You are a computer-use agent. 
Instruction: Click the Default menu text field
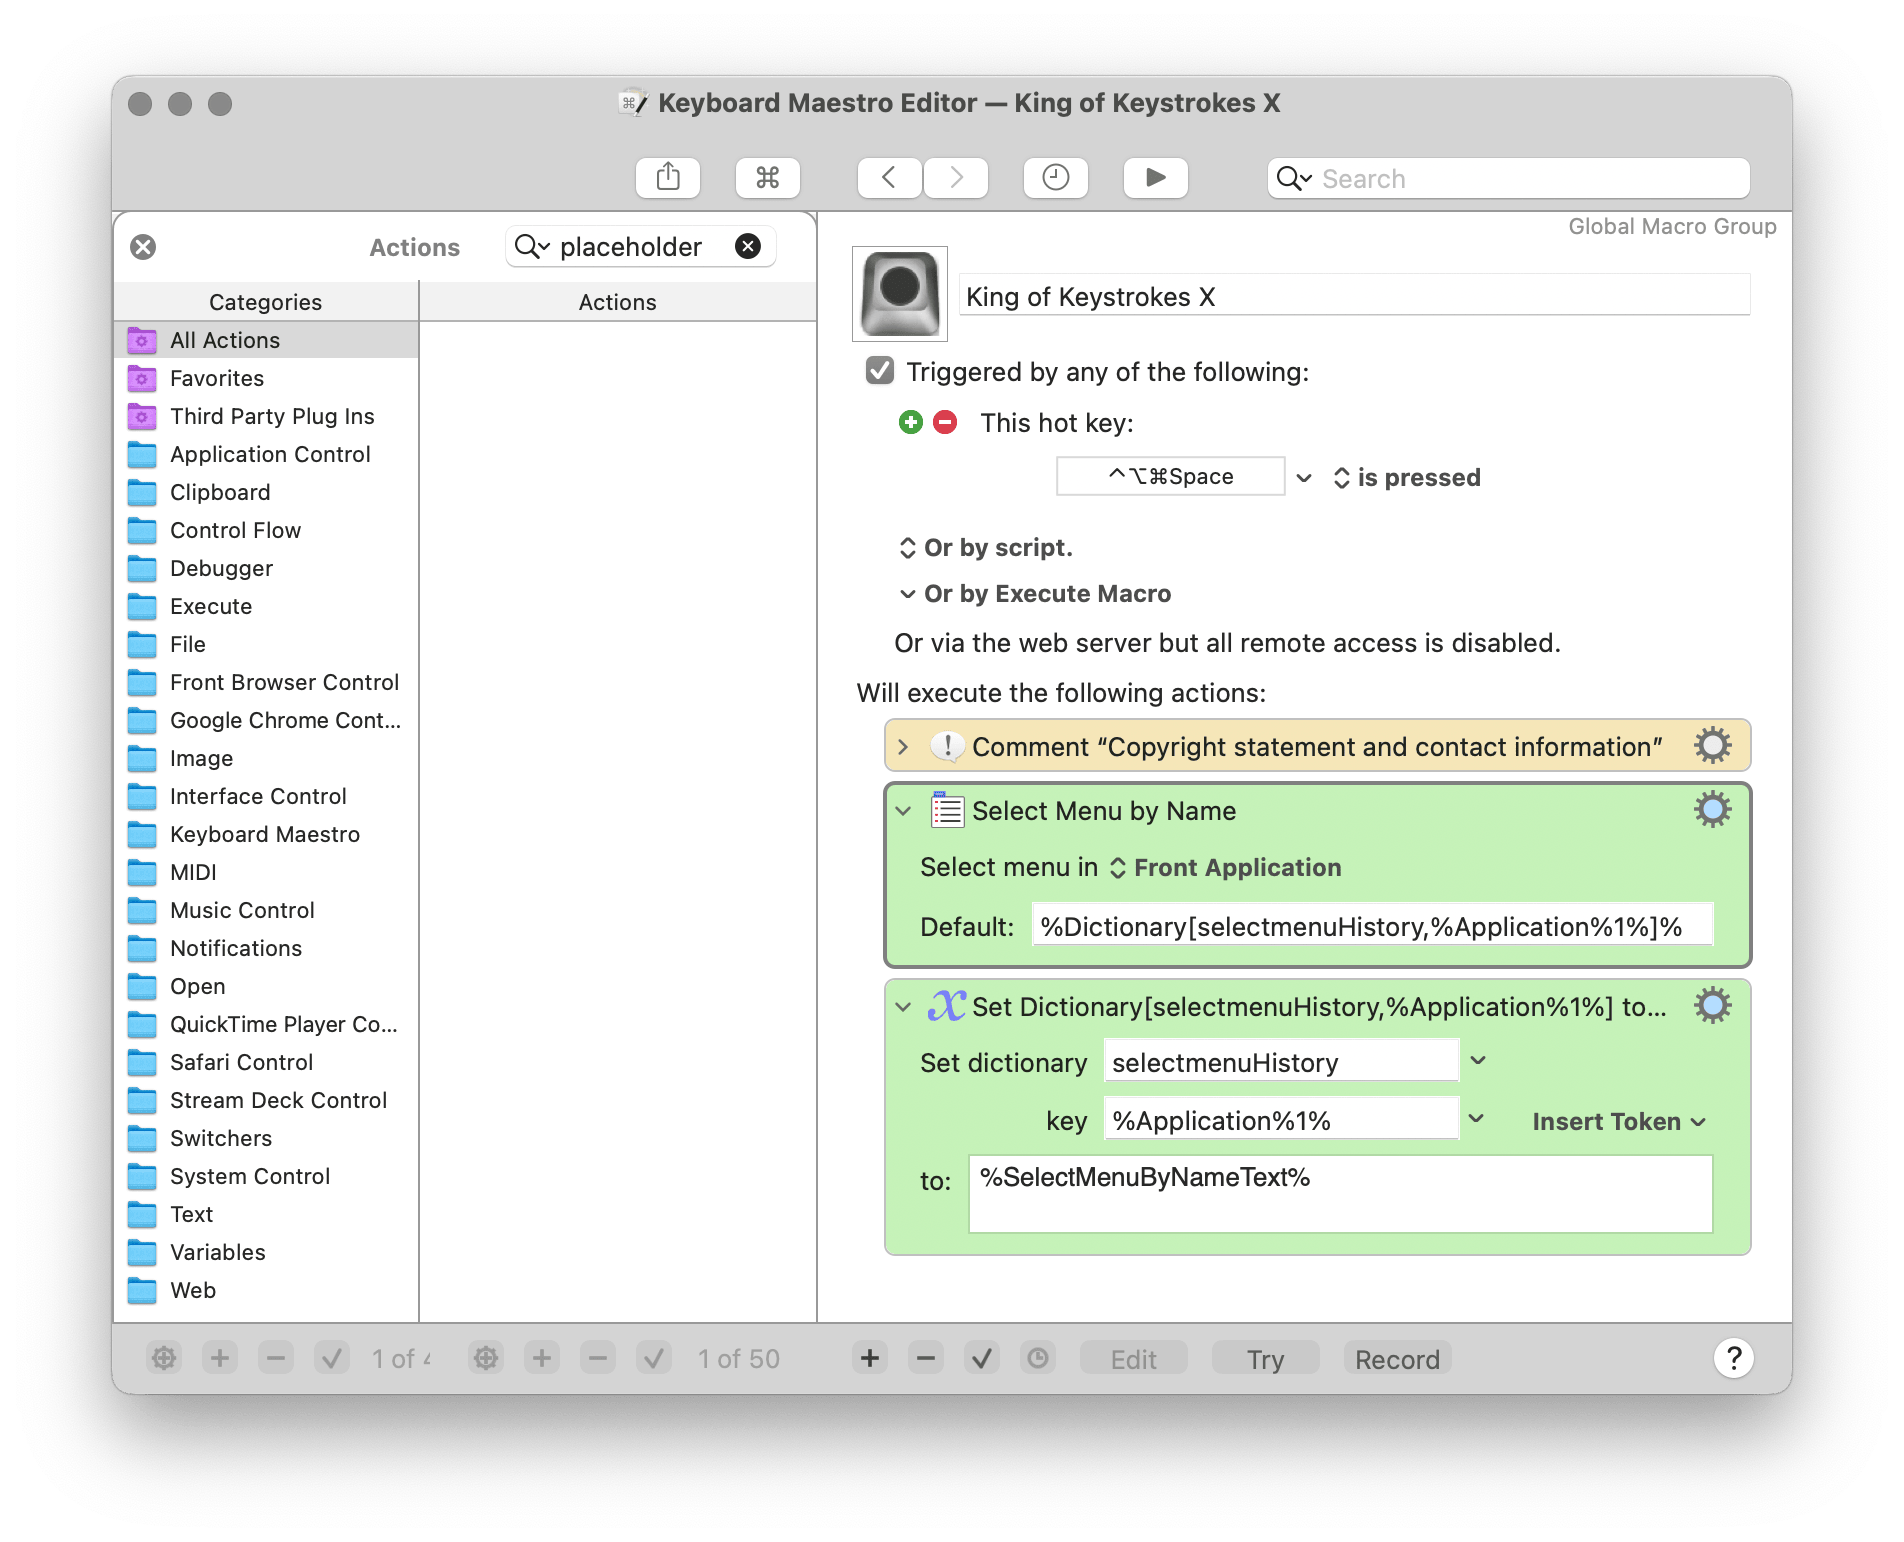click(x=1372, y=925)
